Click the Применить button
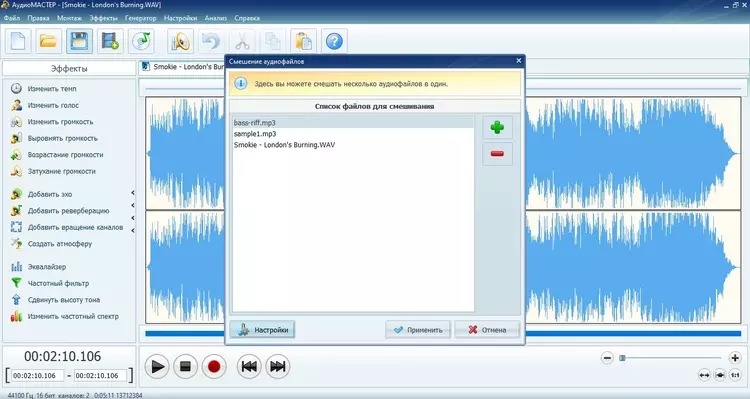This screenshot has width=750, height=399. [x=418, y=330]
